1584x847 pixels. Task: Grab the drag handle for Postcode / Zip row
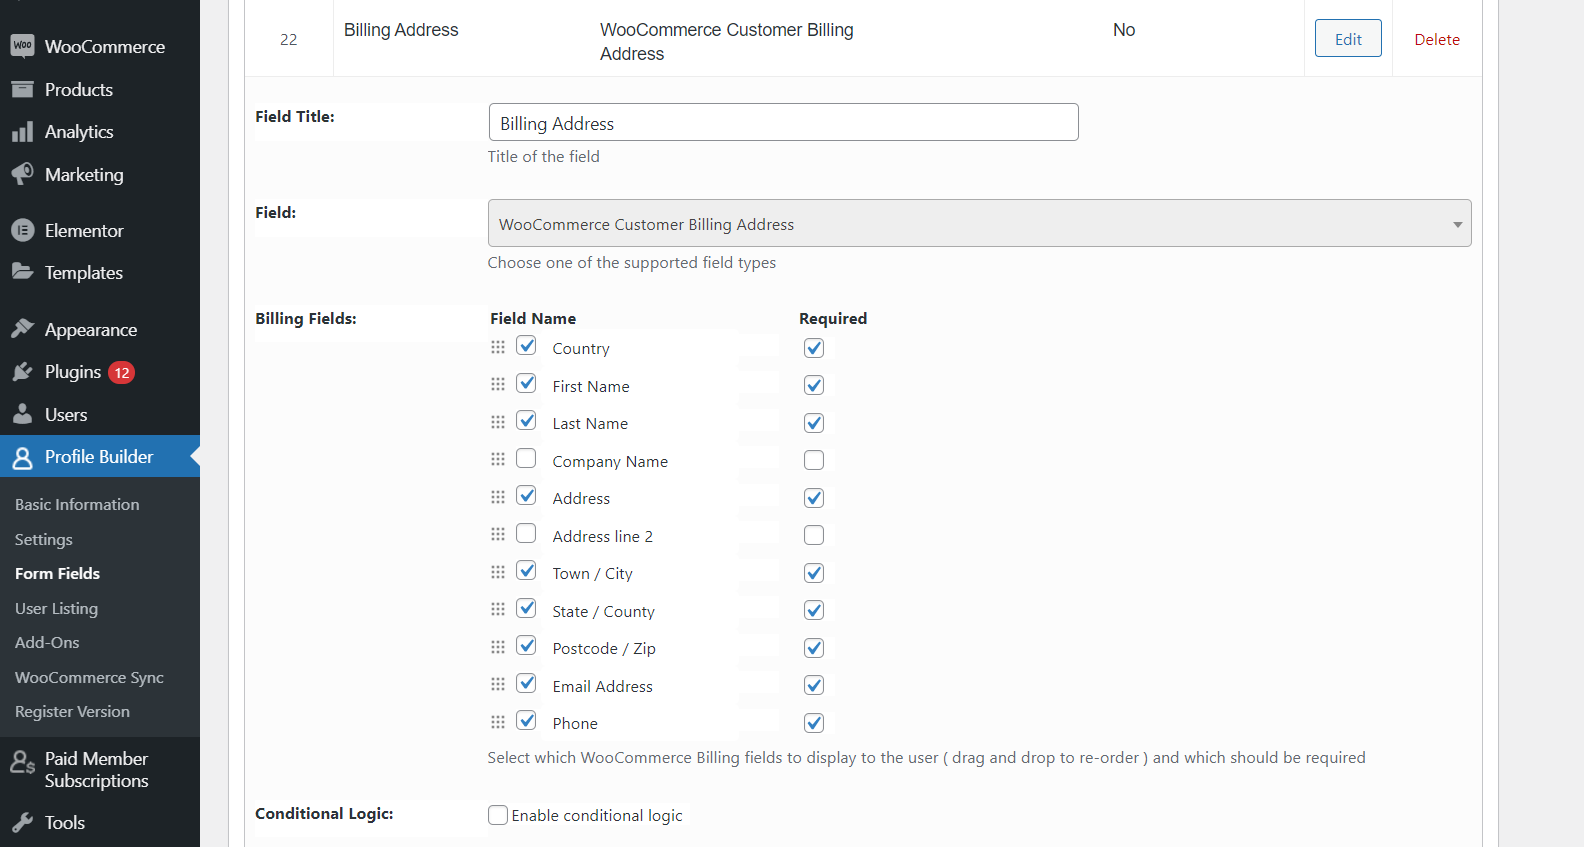[x=498, y=647]
